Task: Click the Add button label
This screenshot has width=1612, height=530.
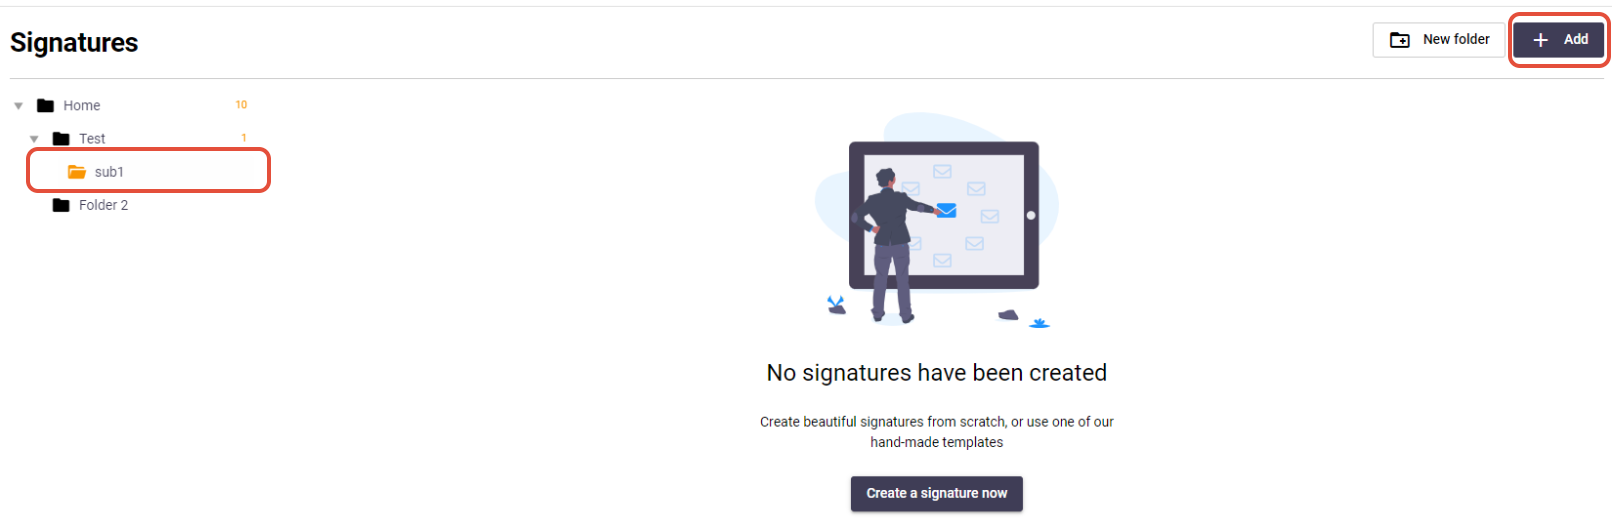Action: click(x=1576, y=39)
